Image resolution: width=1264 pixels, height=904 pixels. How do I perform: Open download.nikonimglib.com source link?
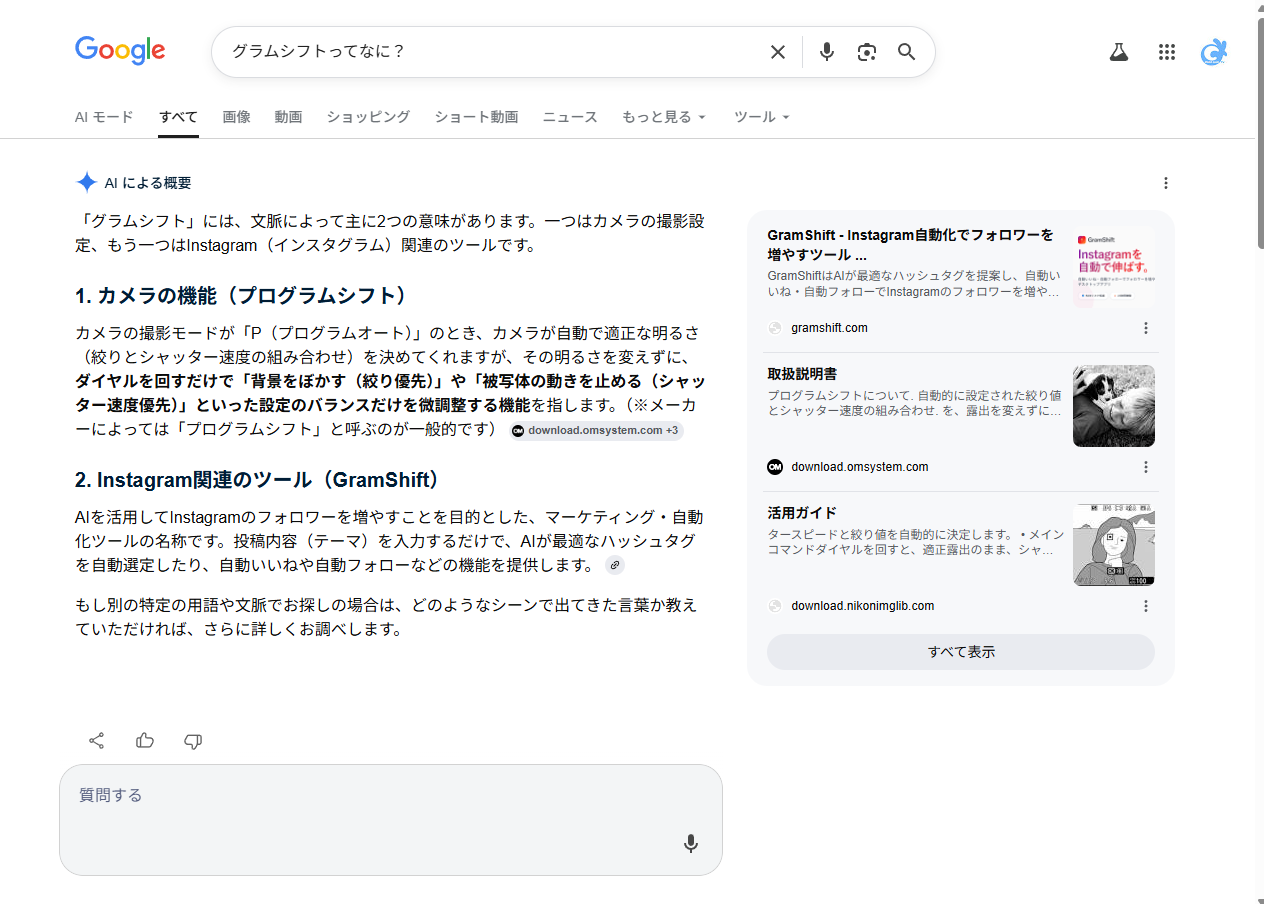click(862, 606)
